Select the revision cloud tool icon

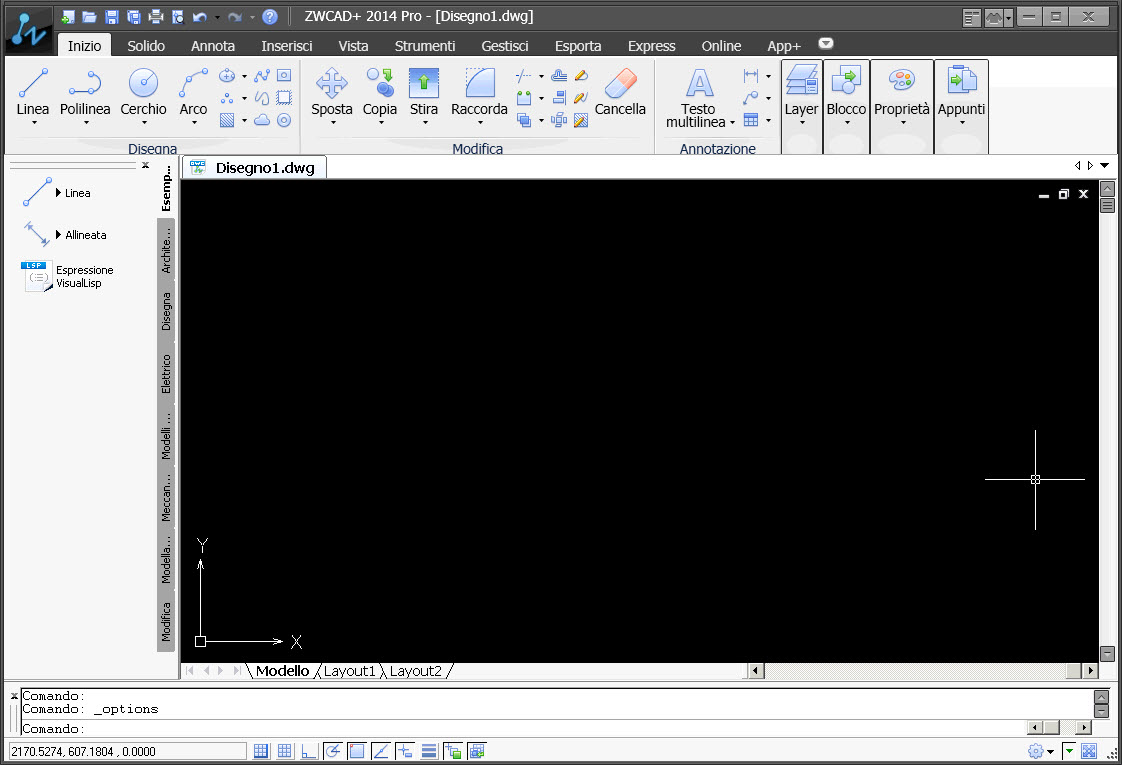(263, 120)
